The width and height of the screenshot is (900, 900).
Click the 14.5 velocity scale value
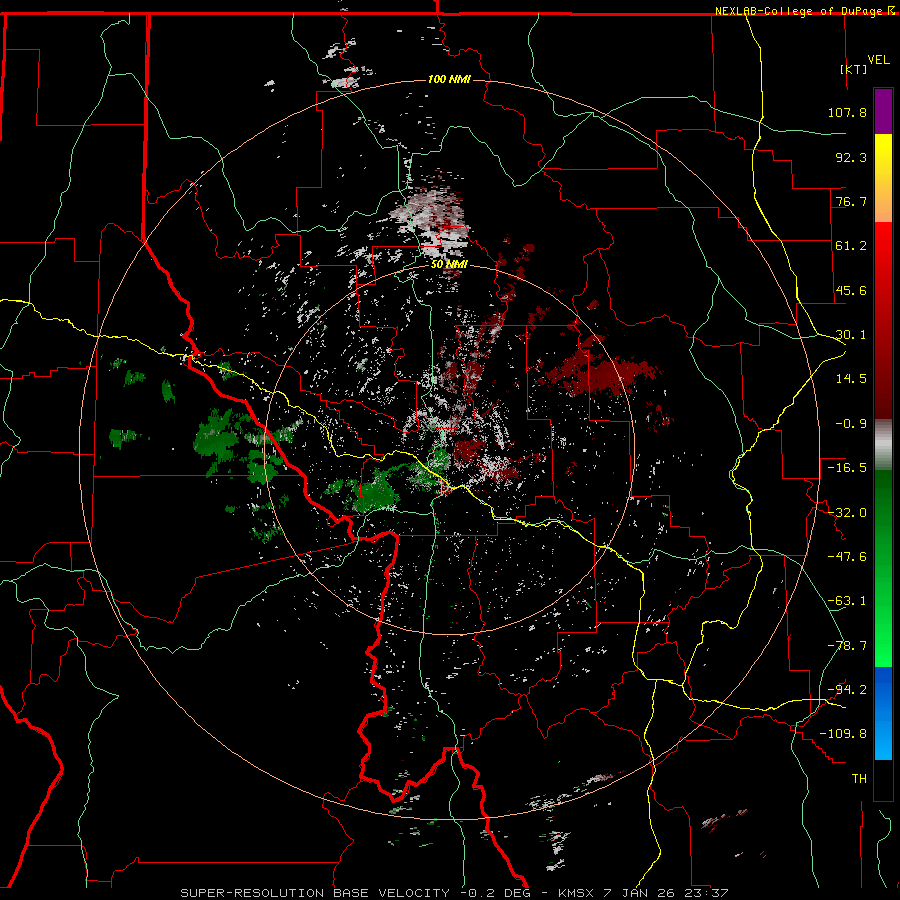(851, 379)
